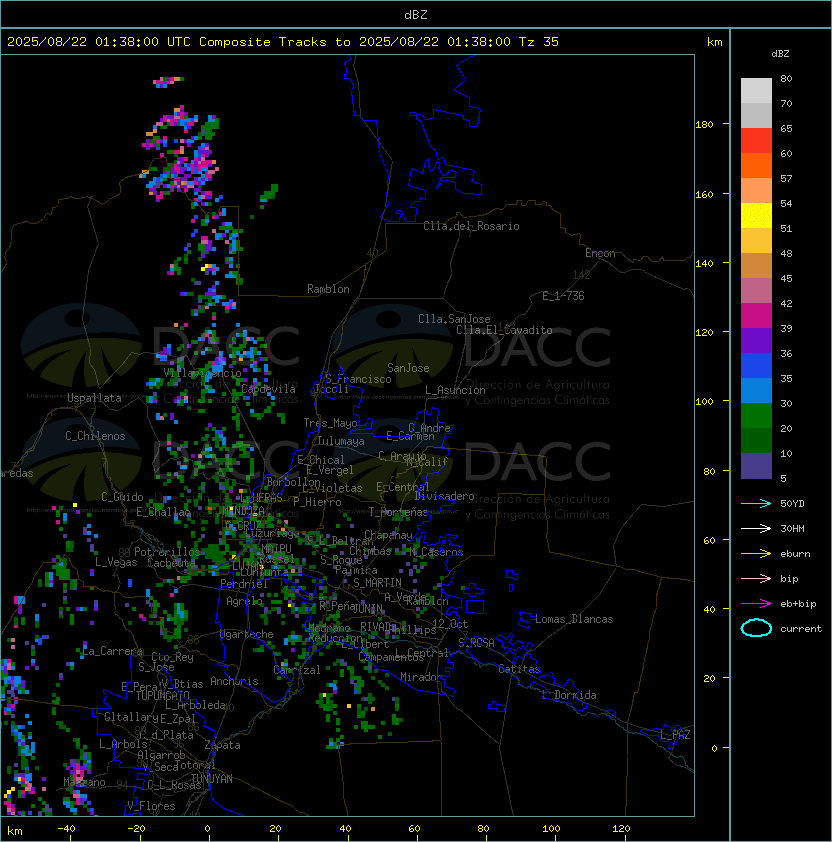Click the 100 km mark on vertical axis
Screen dimensions: 832x842
click(704, 402)
